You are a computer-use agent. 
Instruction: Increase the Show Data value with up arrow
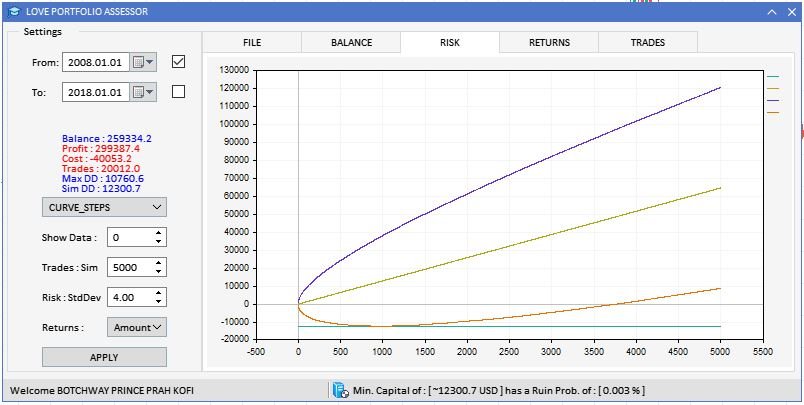(159, 233)
